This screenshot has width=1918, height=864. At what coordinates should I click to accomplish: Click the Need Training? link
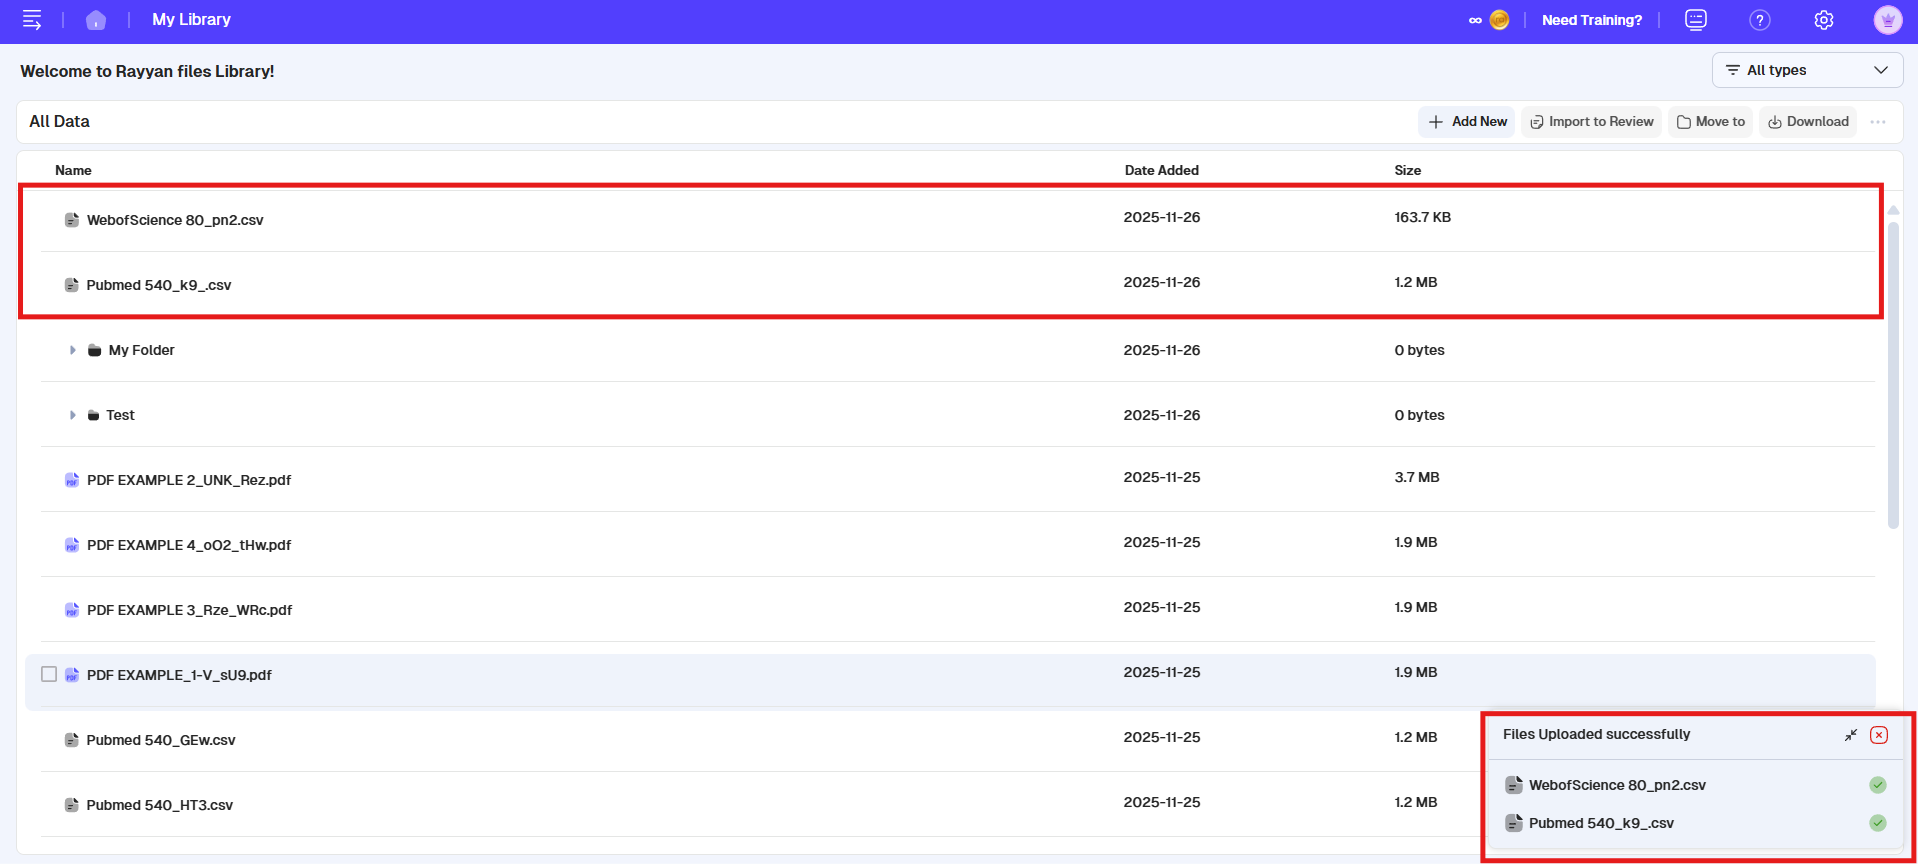[1591, 20]
